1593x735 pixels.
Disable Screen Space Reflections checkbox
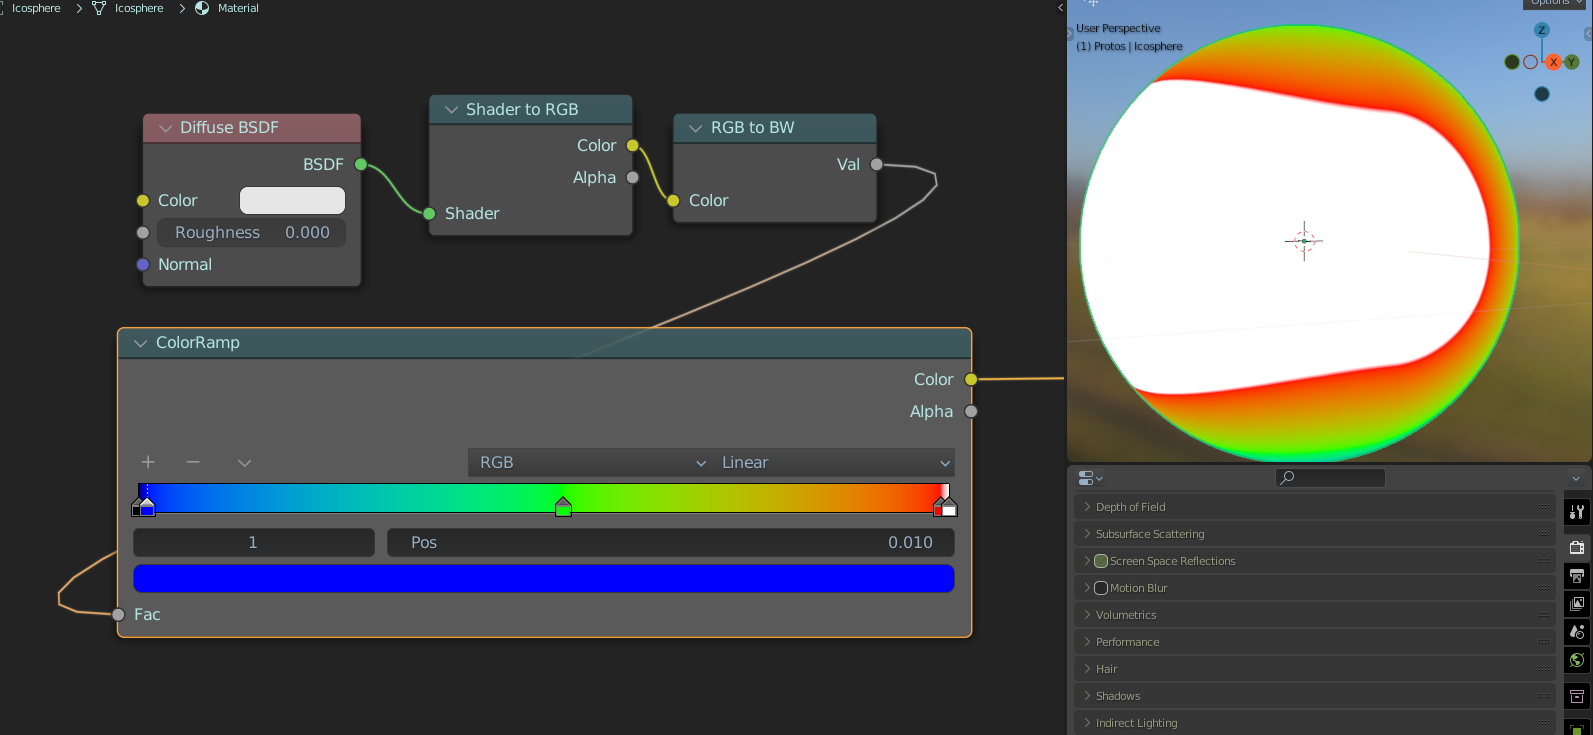coord(1101,561)
